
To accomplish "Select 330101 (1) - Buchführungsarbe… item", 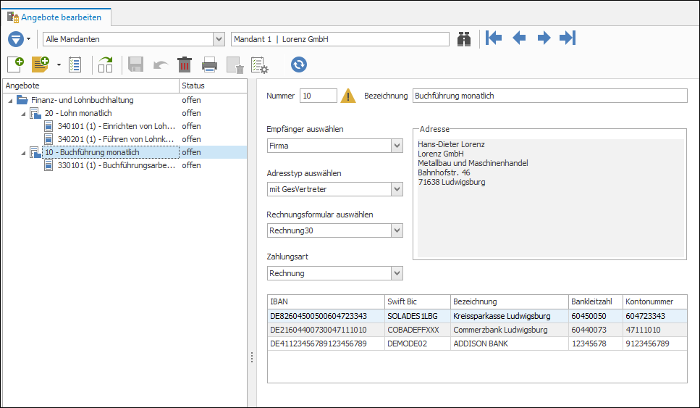I will click(117, 165).
